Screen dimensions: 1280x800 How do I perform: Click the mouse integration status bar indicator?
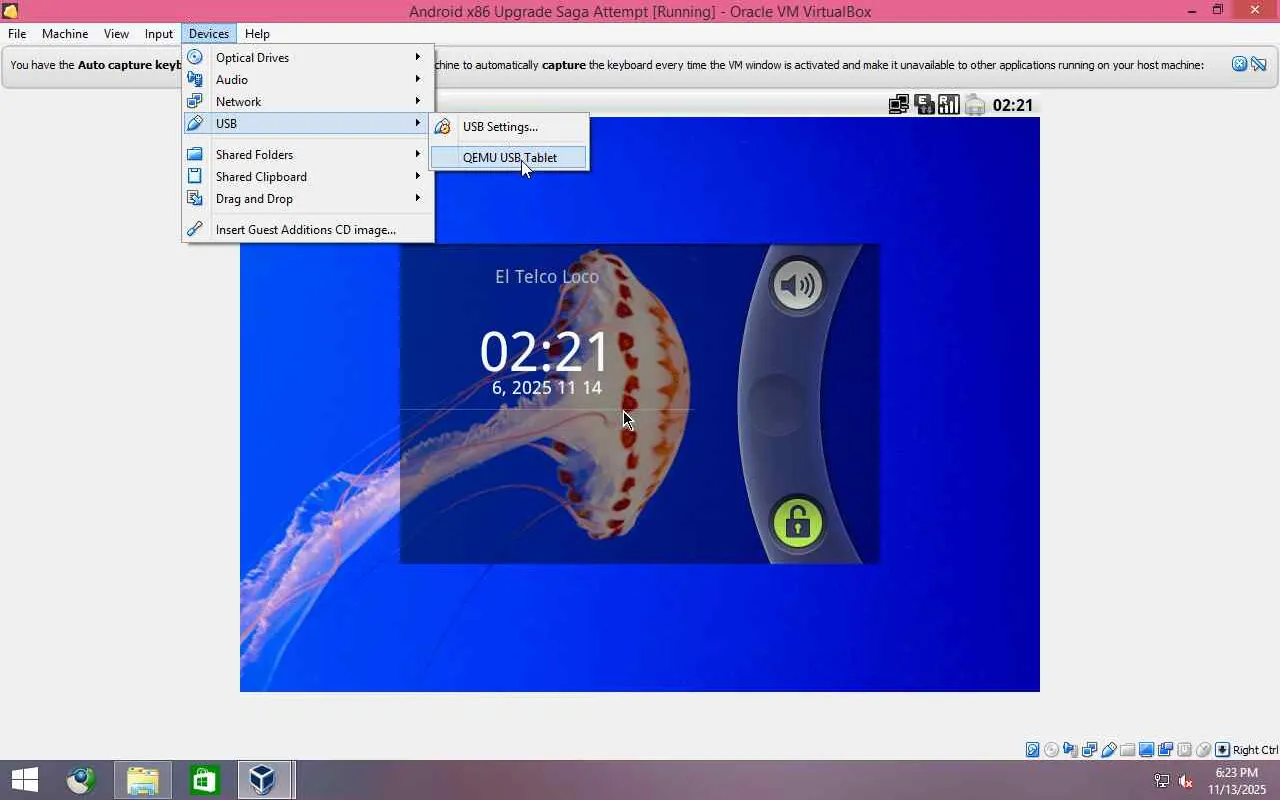click(1203, 750)
